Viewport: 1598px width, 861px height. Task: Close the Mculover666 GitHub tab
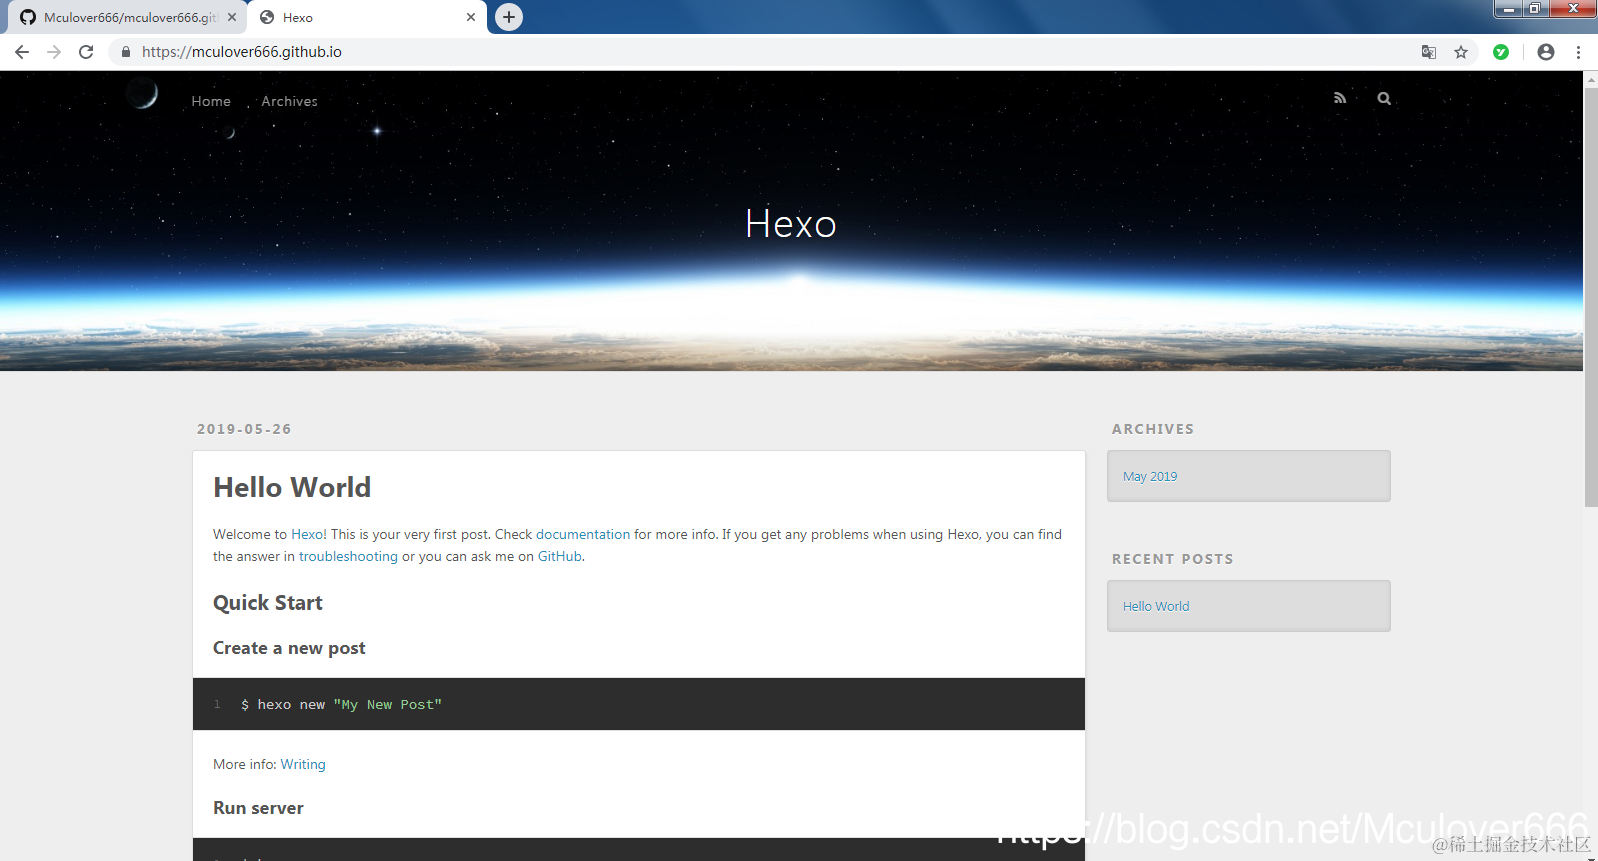click(x=232, y=17)
